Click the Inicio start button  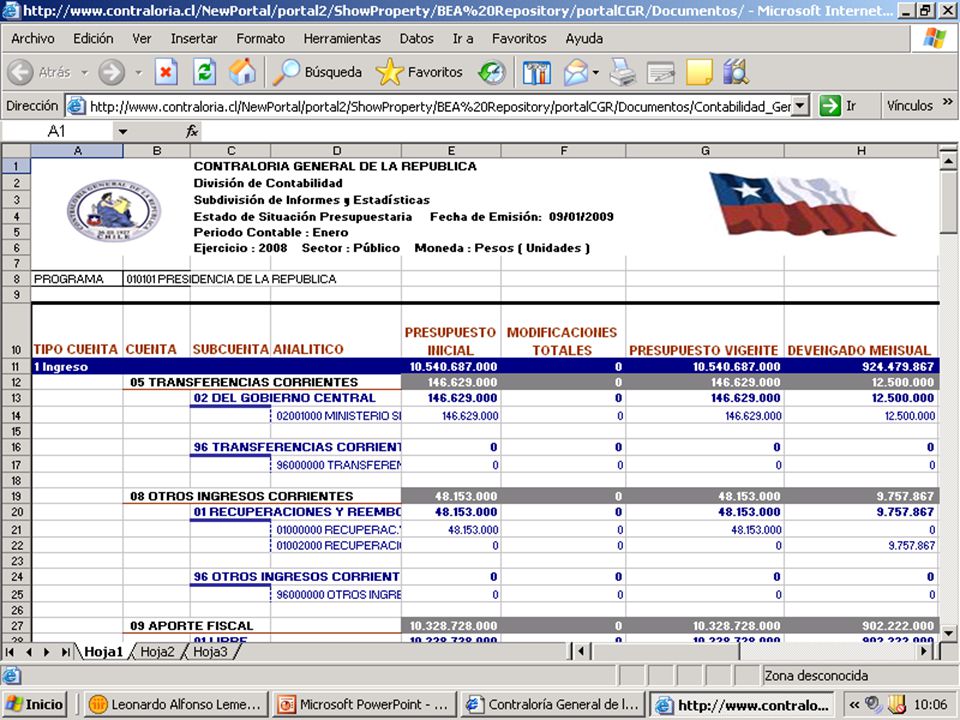(35, 704)
